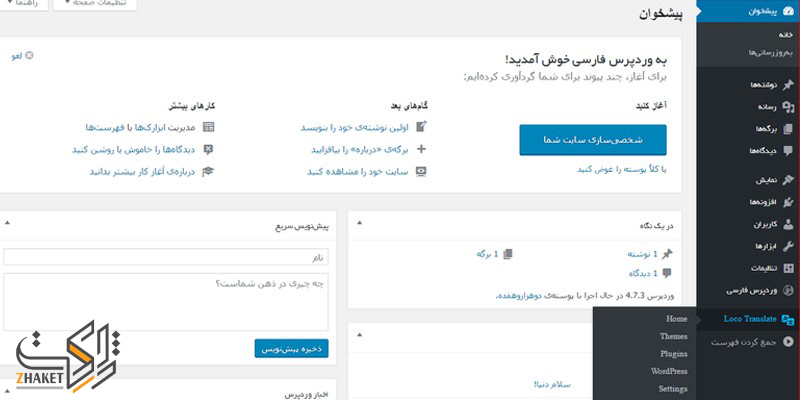Open به‌روزرسانی‌ها updates submenu item
This screenshot has height=400, width=800.
pos(770,53)
